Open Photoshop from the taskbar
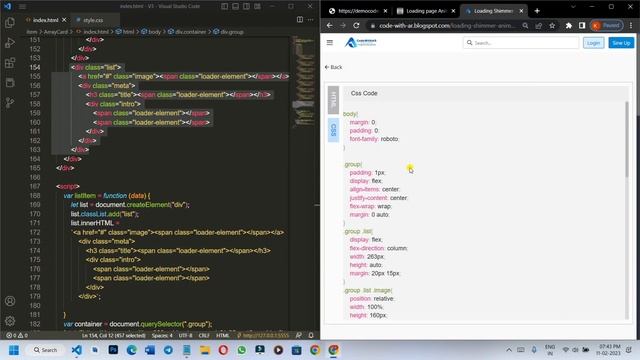The image size is (640, 360). 113,350
